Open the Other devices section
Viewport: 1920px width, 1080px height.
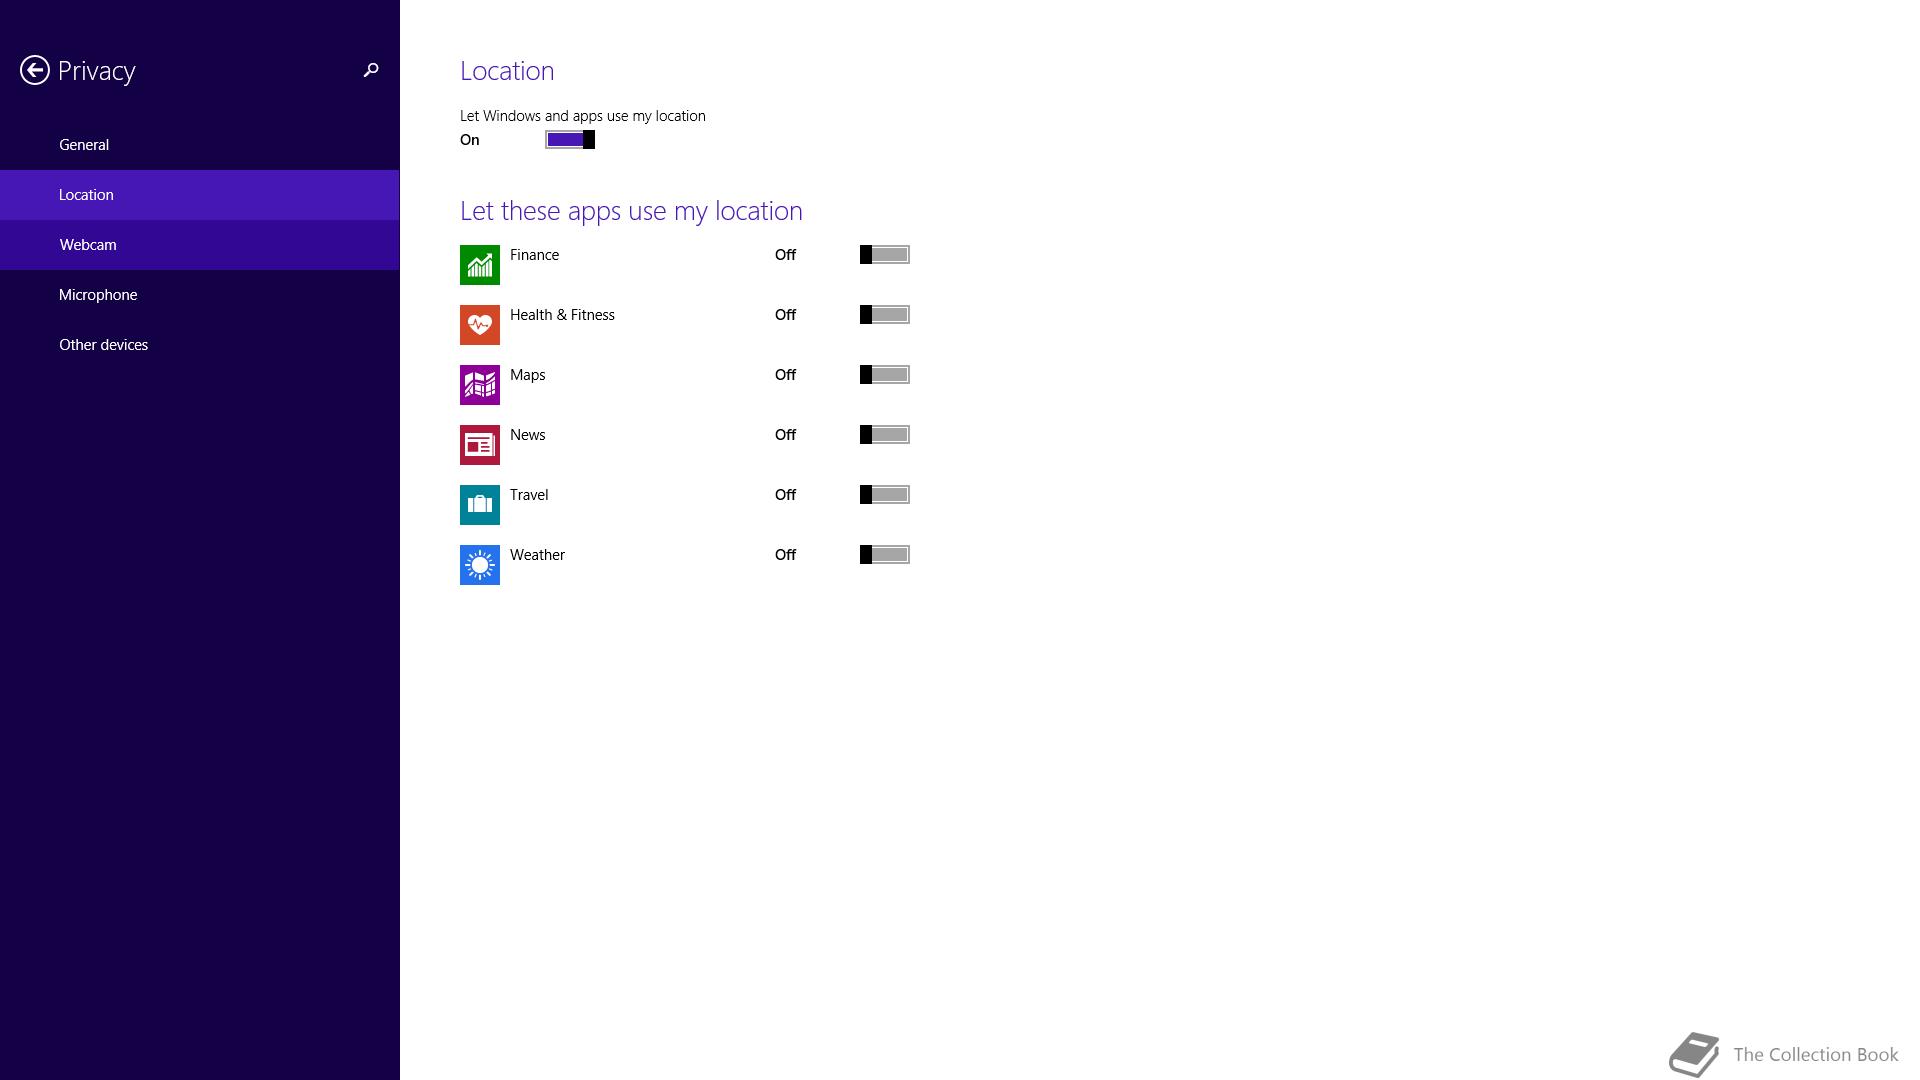pyautogui.click(x=200, y=345)
